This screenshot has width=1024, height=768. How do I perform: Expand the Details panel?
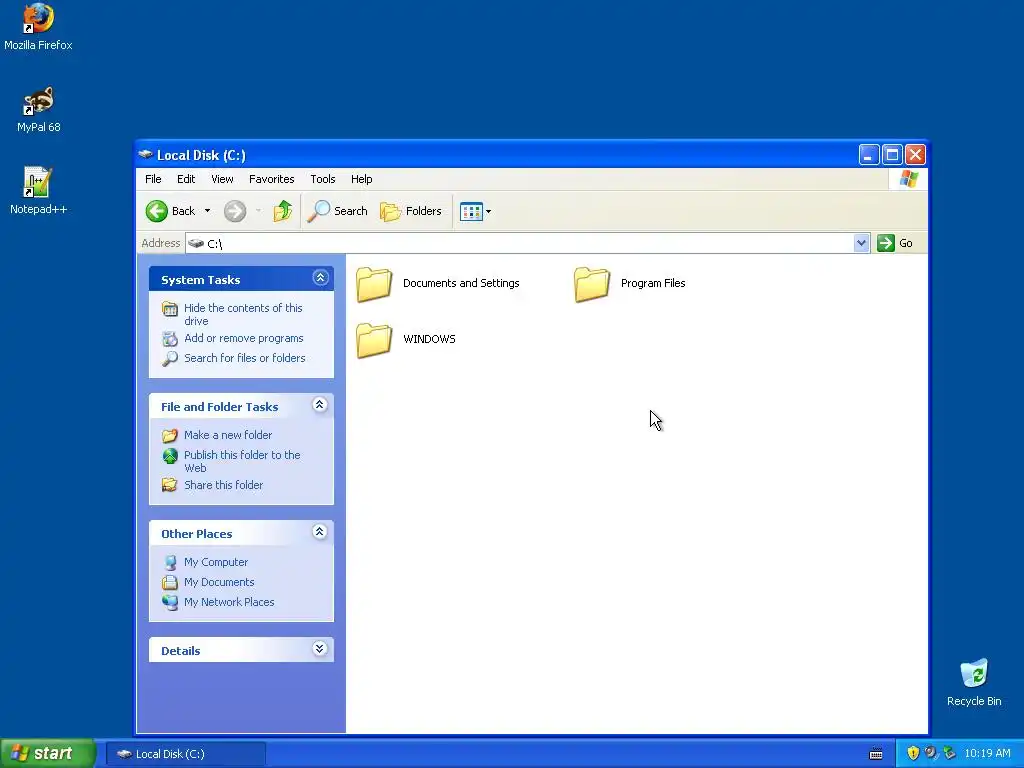click(319, 648)
